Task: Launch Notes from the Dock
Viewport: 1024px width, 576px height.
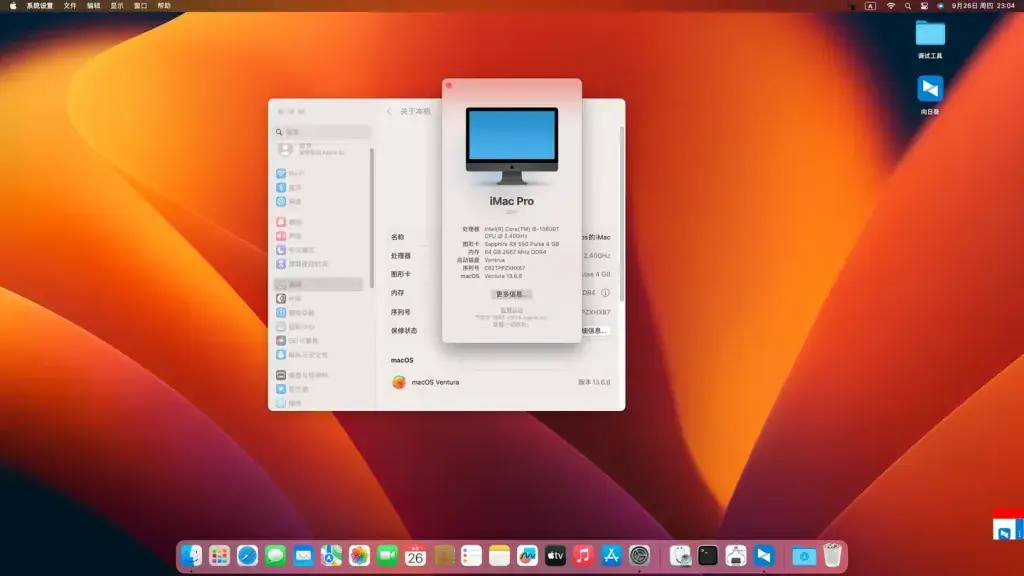Action: (500, 556)
